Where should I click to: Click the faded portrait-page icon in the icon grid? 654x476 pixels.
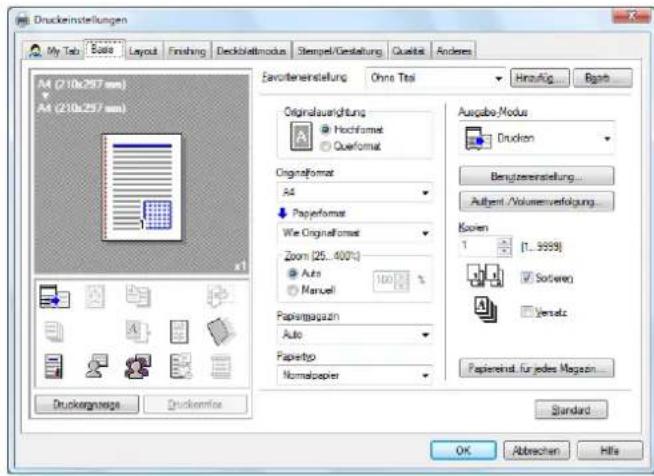click(95, 297)
